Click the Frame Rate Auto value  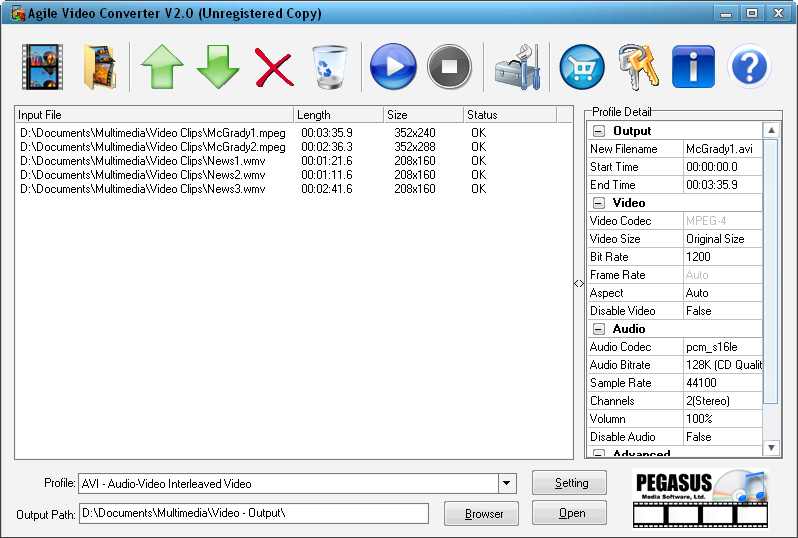(723, 275)
